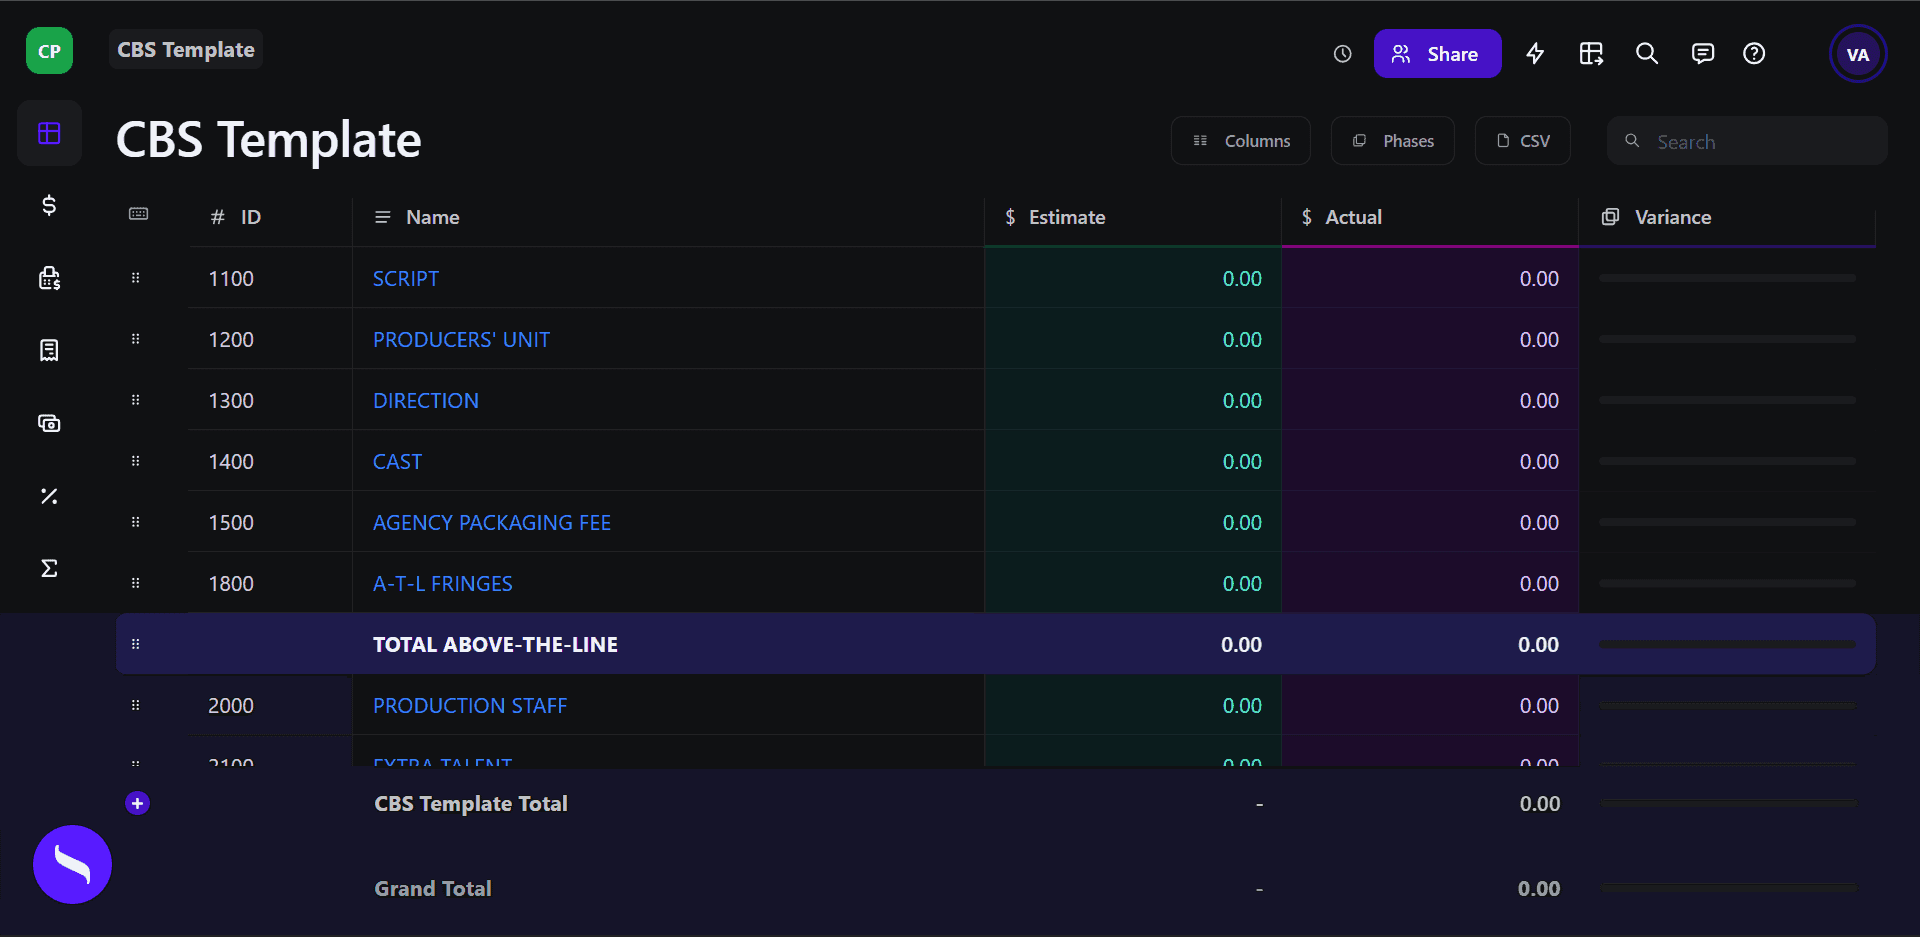
Task: Click the Estimate column header
Action: [x=1066, y=217]
